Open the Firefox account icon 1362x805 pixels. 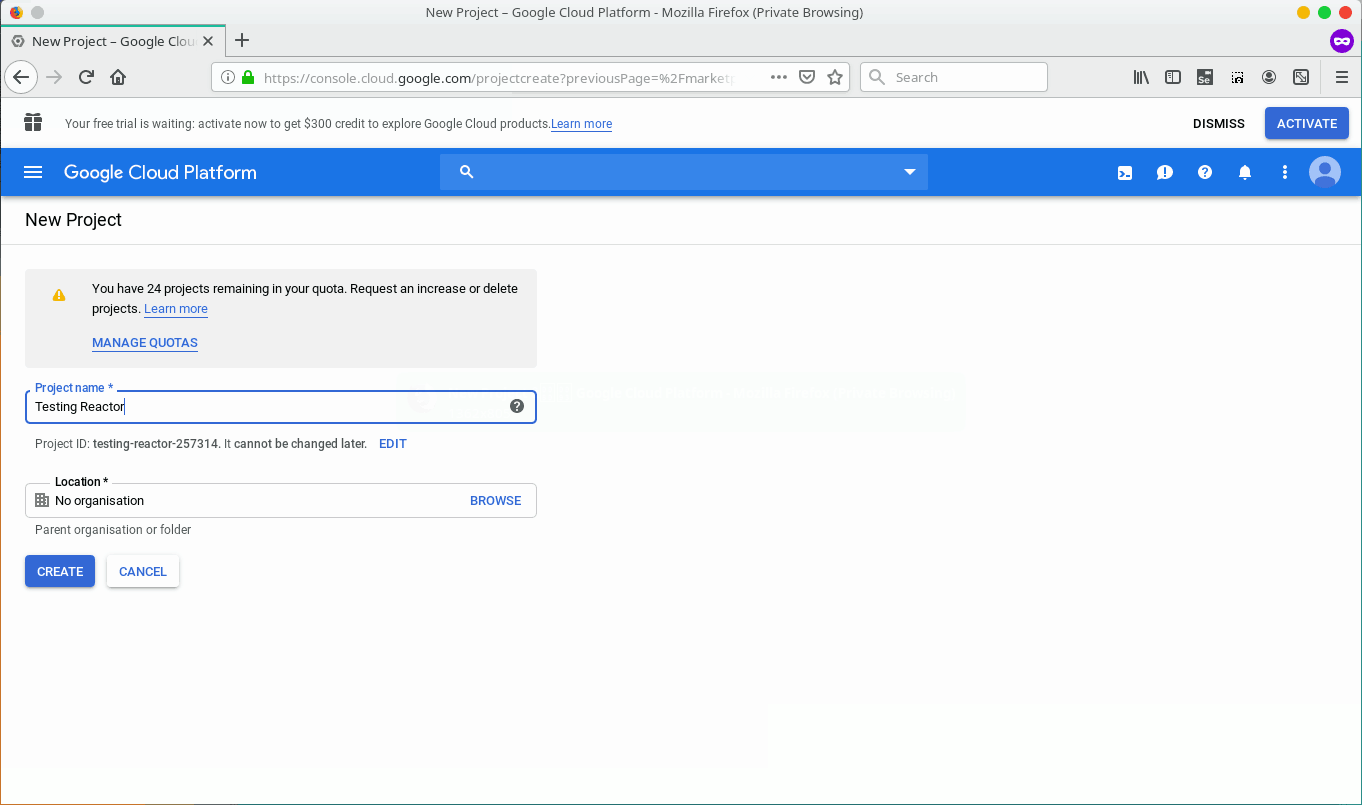[x=1269, y=77]
